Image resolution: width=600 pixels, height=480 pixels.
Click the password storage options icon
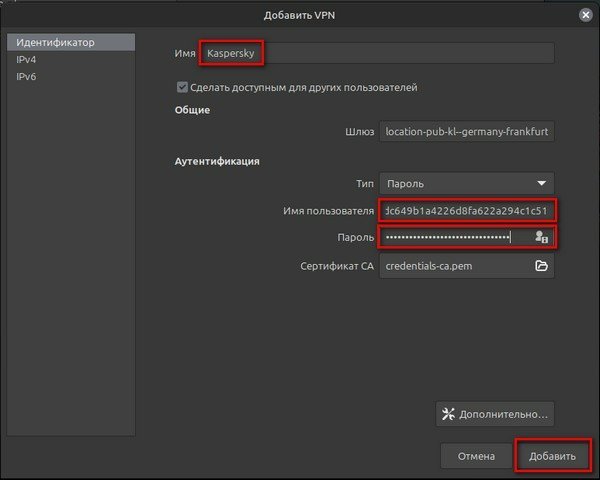pos(541,237)
